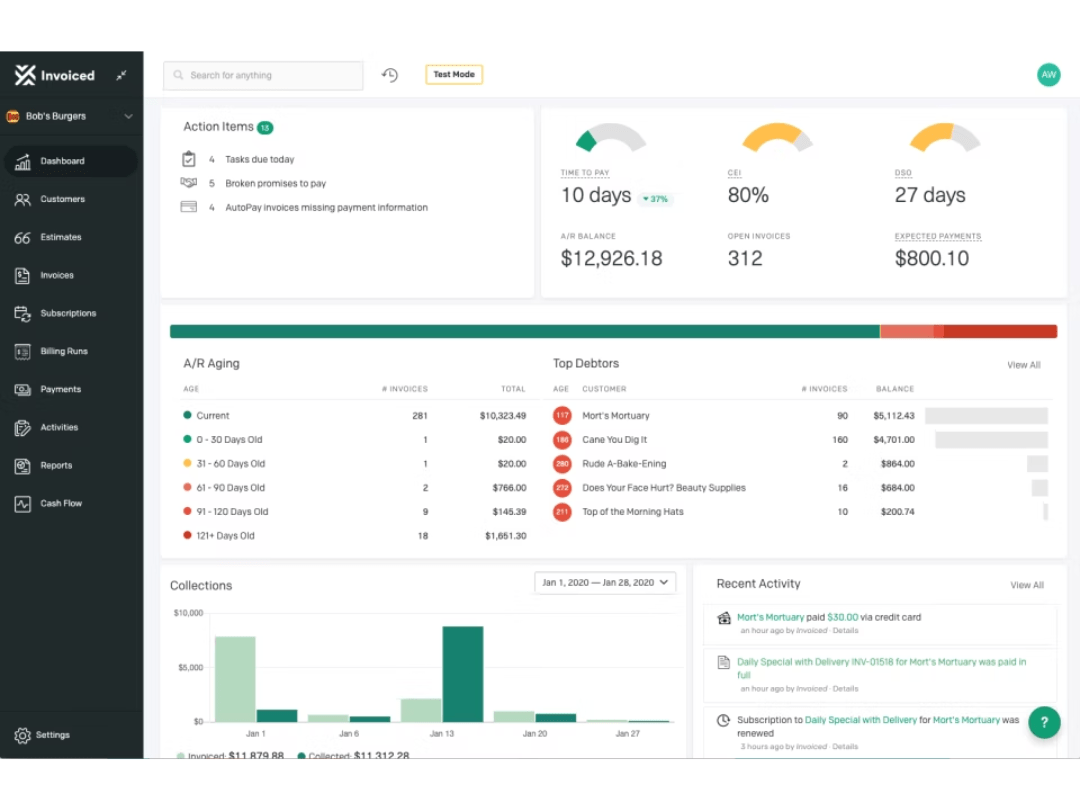This screenshot has width=1080, height=810.
Task: Open the Customers section in sidebar
Action: click(62, 198)
